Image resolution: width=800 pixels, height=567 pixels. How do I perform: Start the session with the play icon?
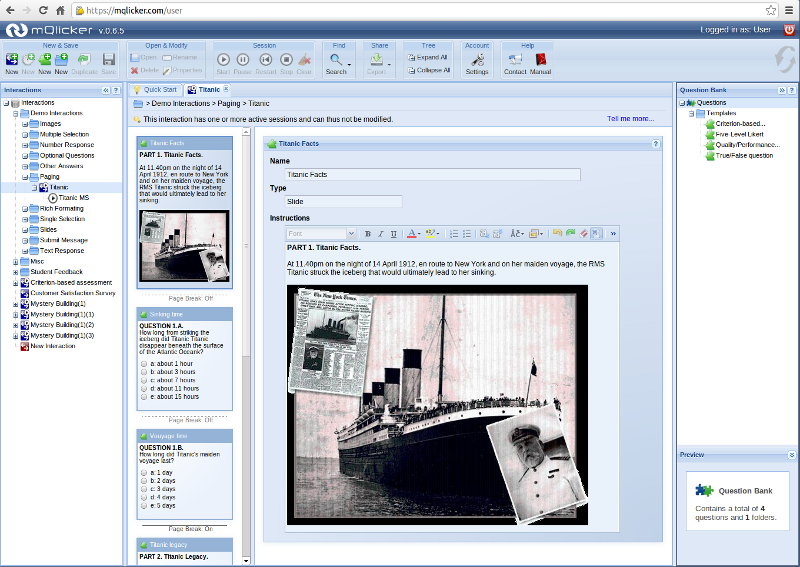[x=223, y=60]
